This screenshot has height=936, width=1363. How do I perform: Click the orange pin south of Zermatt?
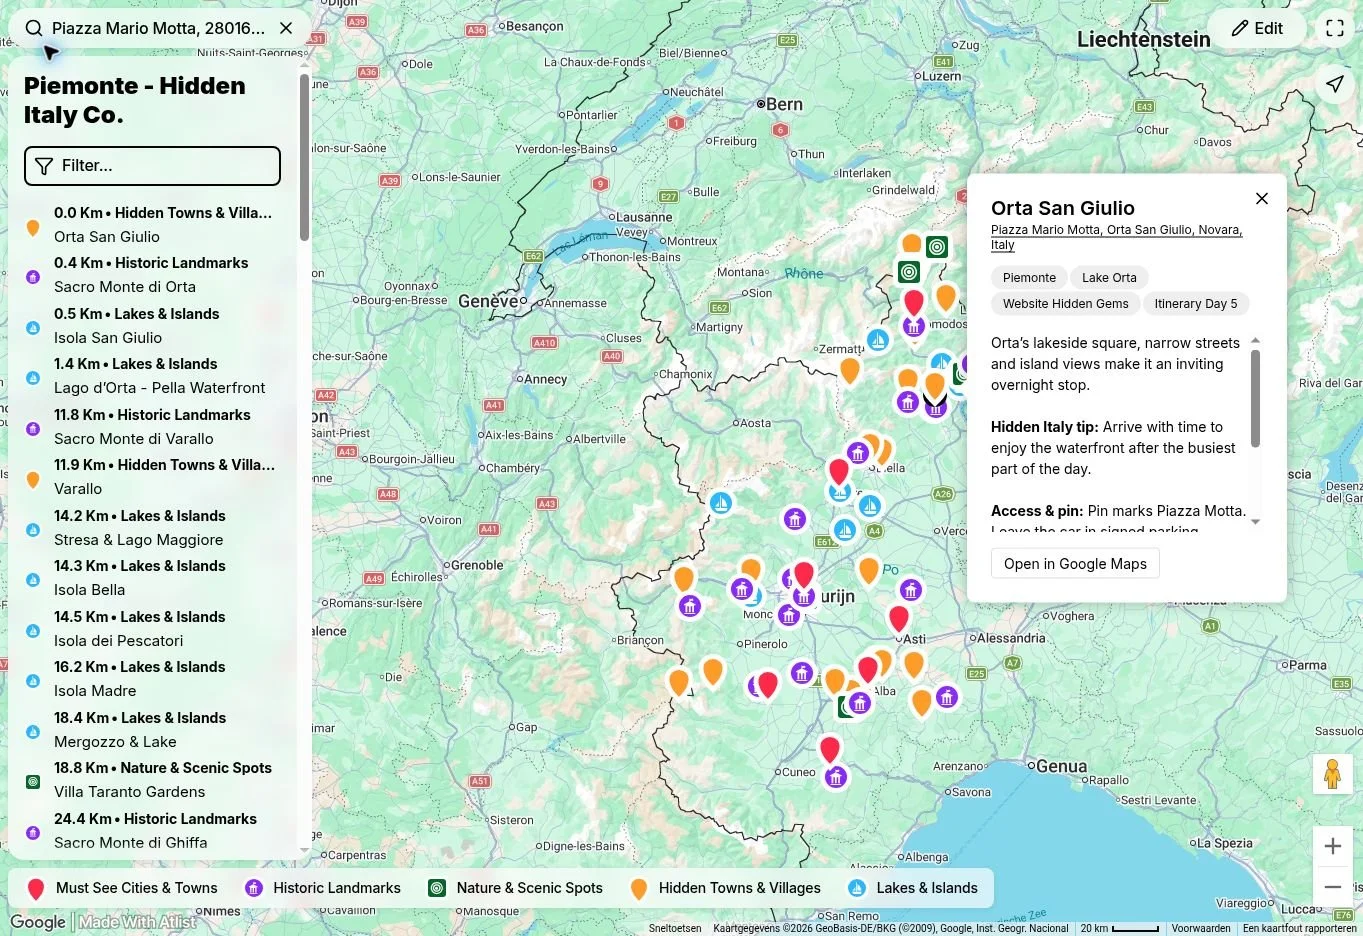849,369
